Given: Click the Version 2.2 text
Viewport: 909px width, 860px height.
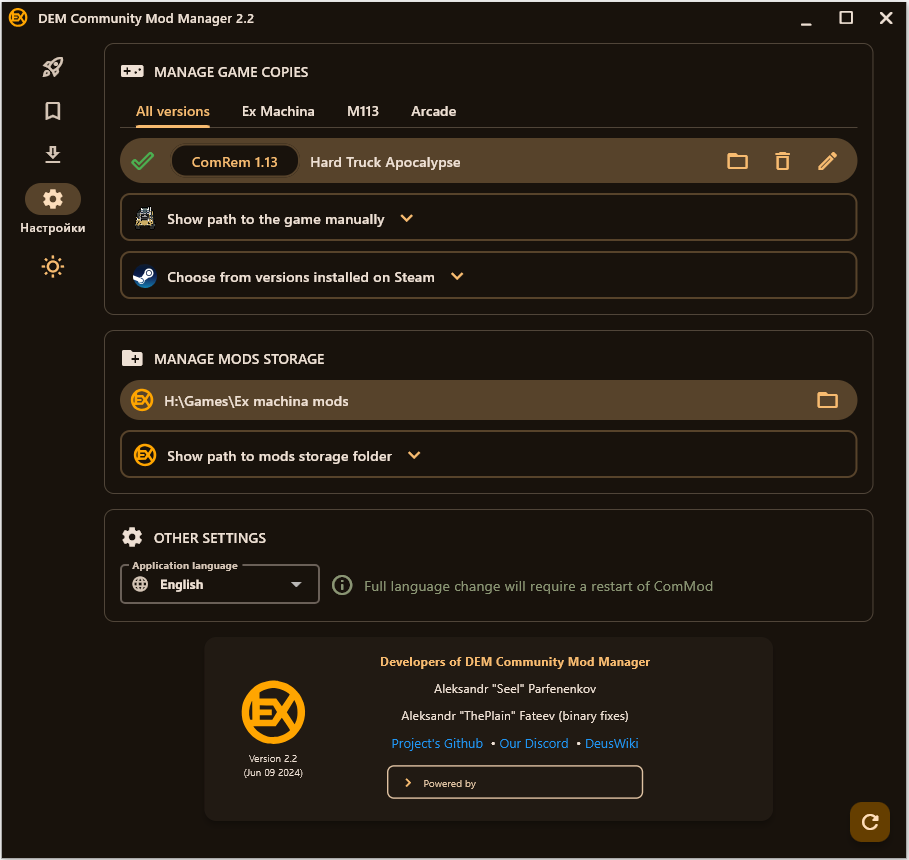Looking at the screenshot, I should [x=273, y=759].
